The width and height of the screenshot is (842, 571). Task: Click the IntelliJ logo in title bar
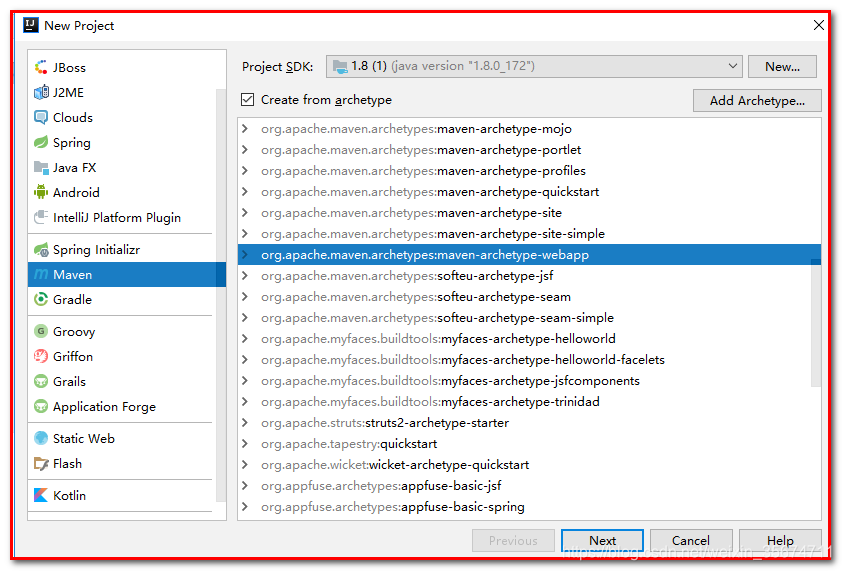tap(31, 25)
